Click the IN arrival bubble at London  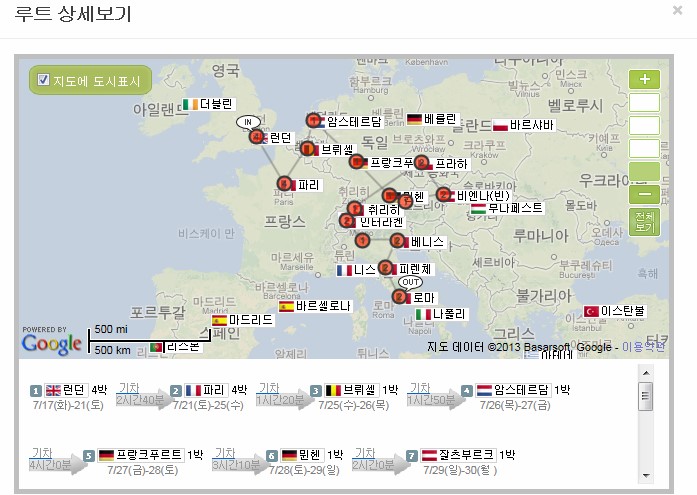[x=248, y=122]
